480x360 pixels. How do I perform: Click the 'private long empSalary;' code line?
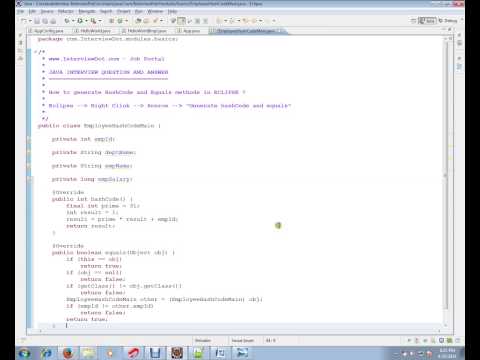tap(92, 179)
